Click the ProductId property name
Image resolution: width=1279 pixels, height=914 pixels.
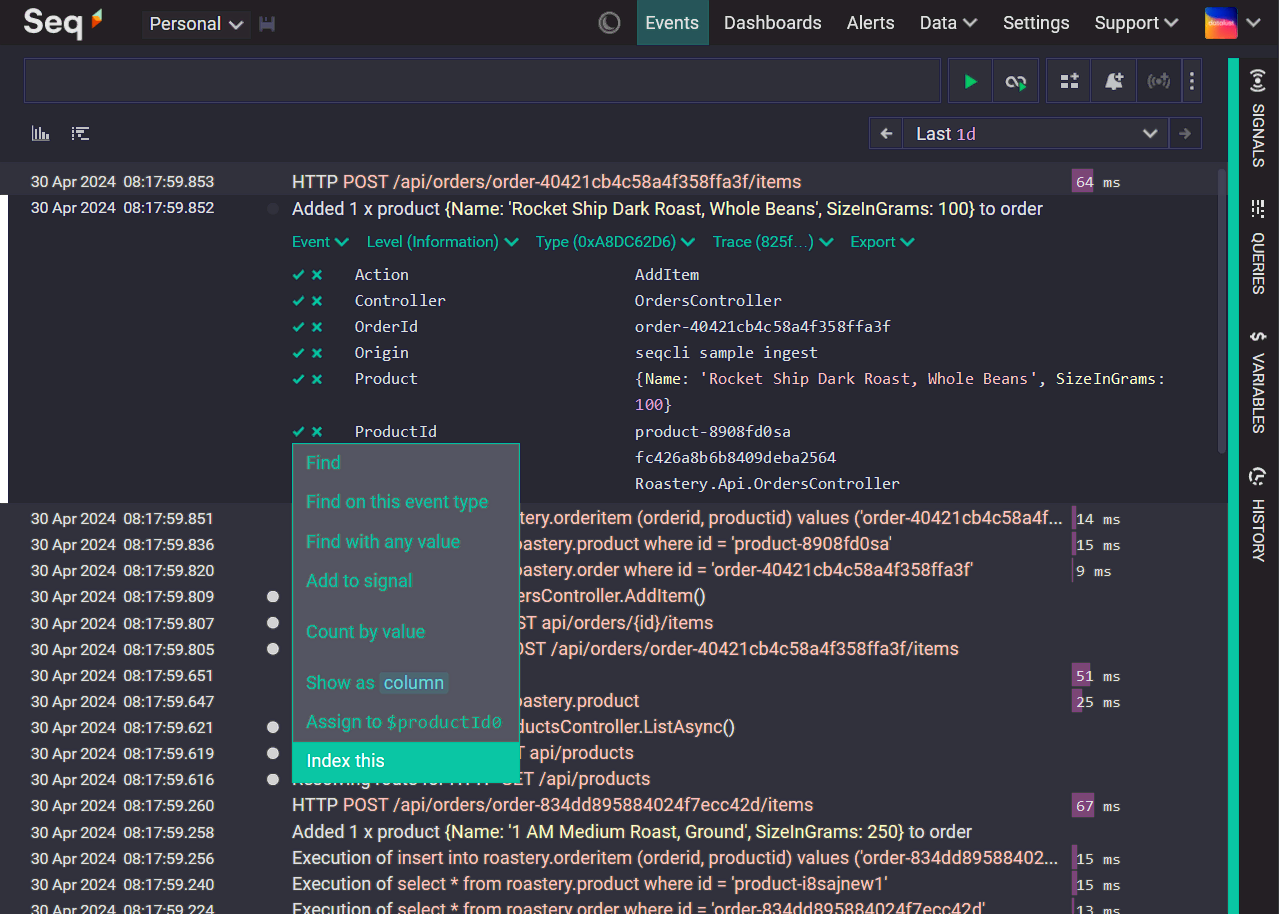pyautogui.click(x=395, y=431)
